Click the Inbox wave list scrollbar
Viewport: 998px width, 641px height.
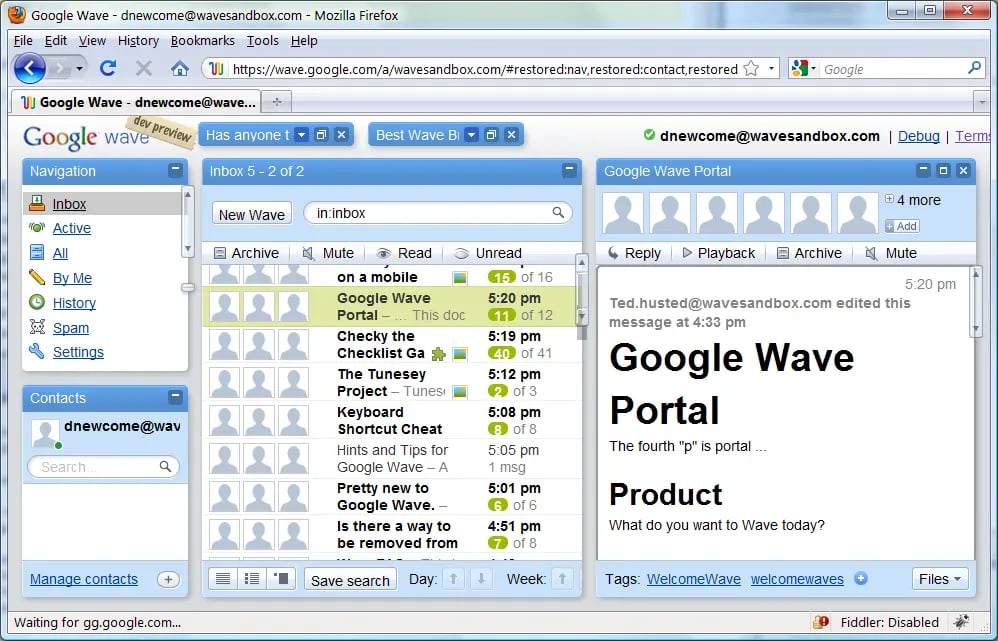click(581, 290)
